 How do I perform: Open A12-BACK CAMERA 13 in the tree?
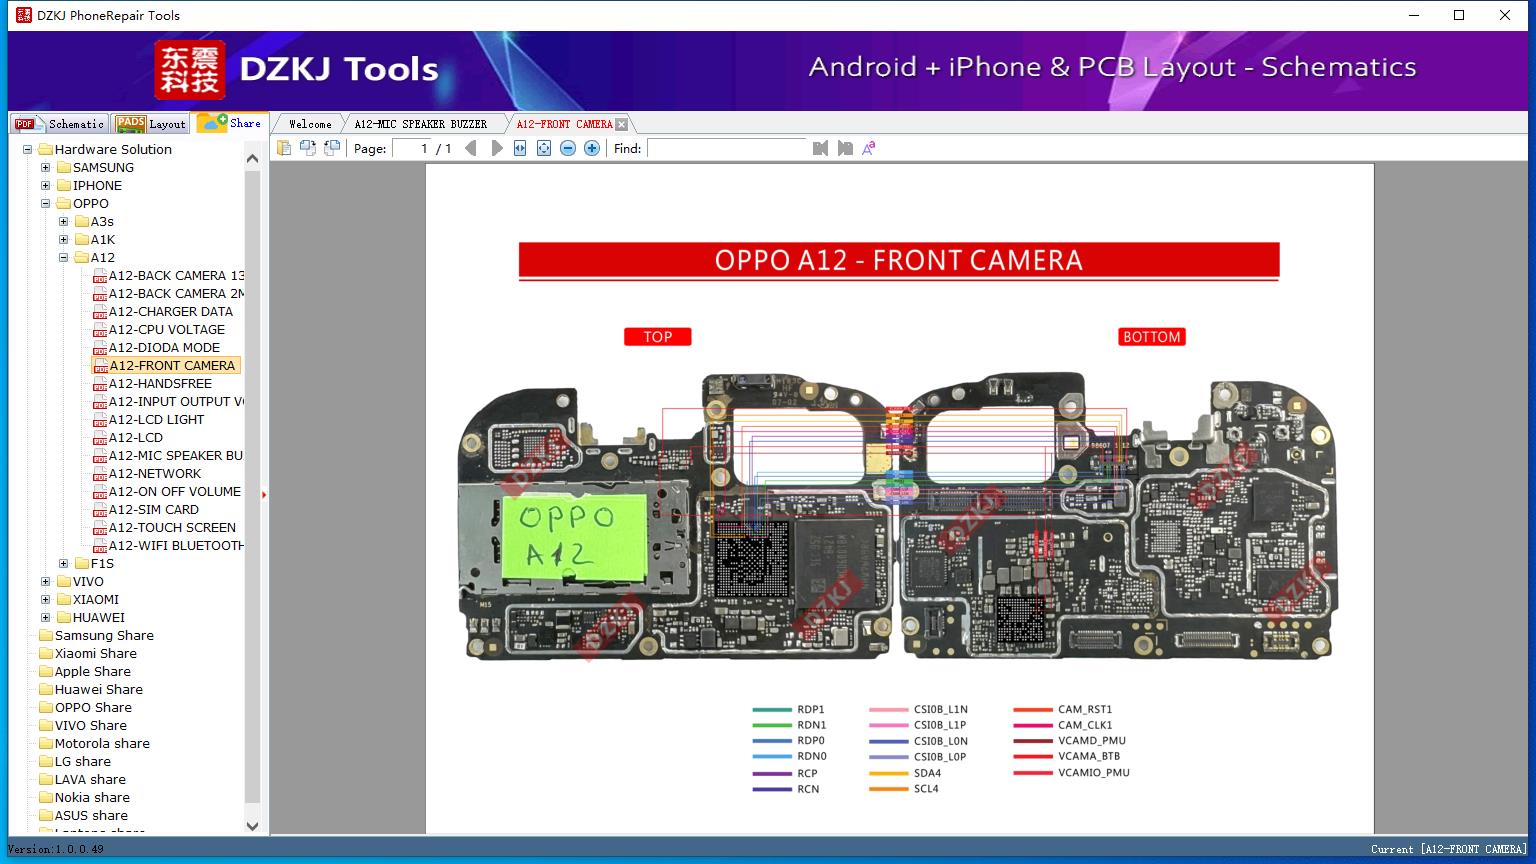(177, 276)
